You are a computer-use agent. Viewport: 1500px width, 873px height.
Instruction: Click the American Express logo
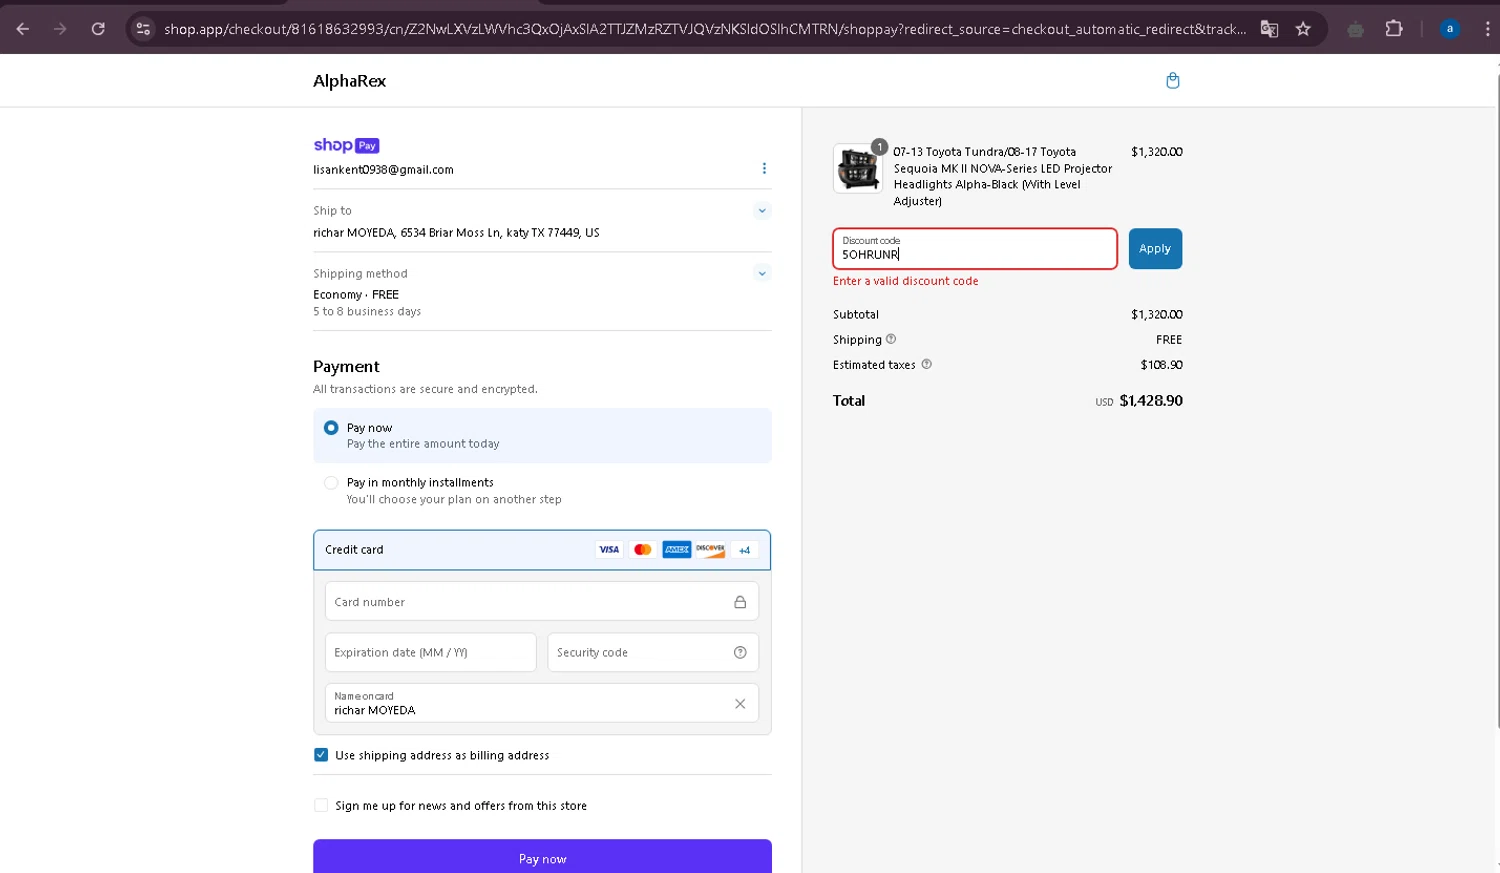(x=677, y=549)
